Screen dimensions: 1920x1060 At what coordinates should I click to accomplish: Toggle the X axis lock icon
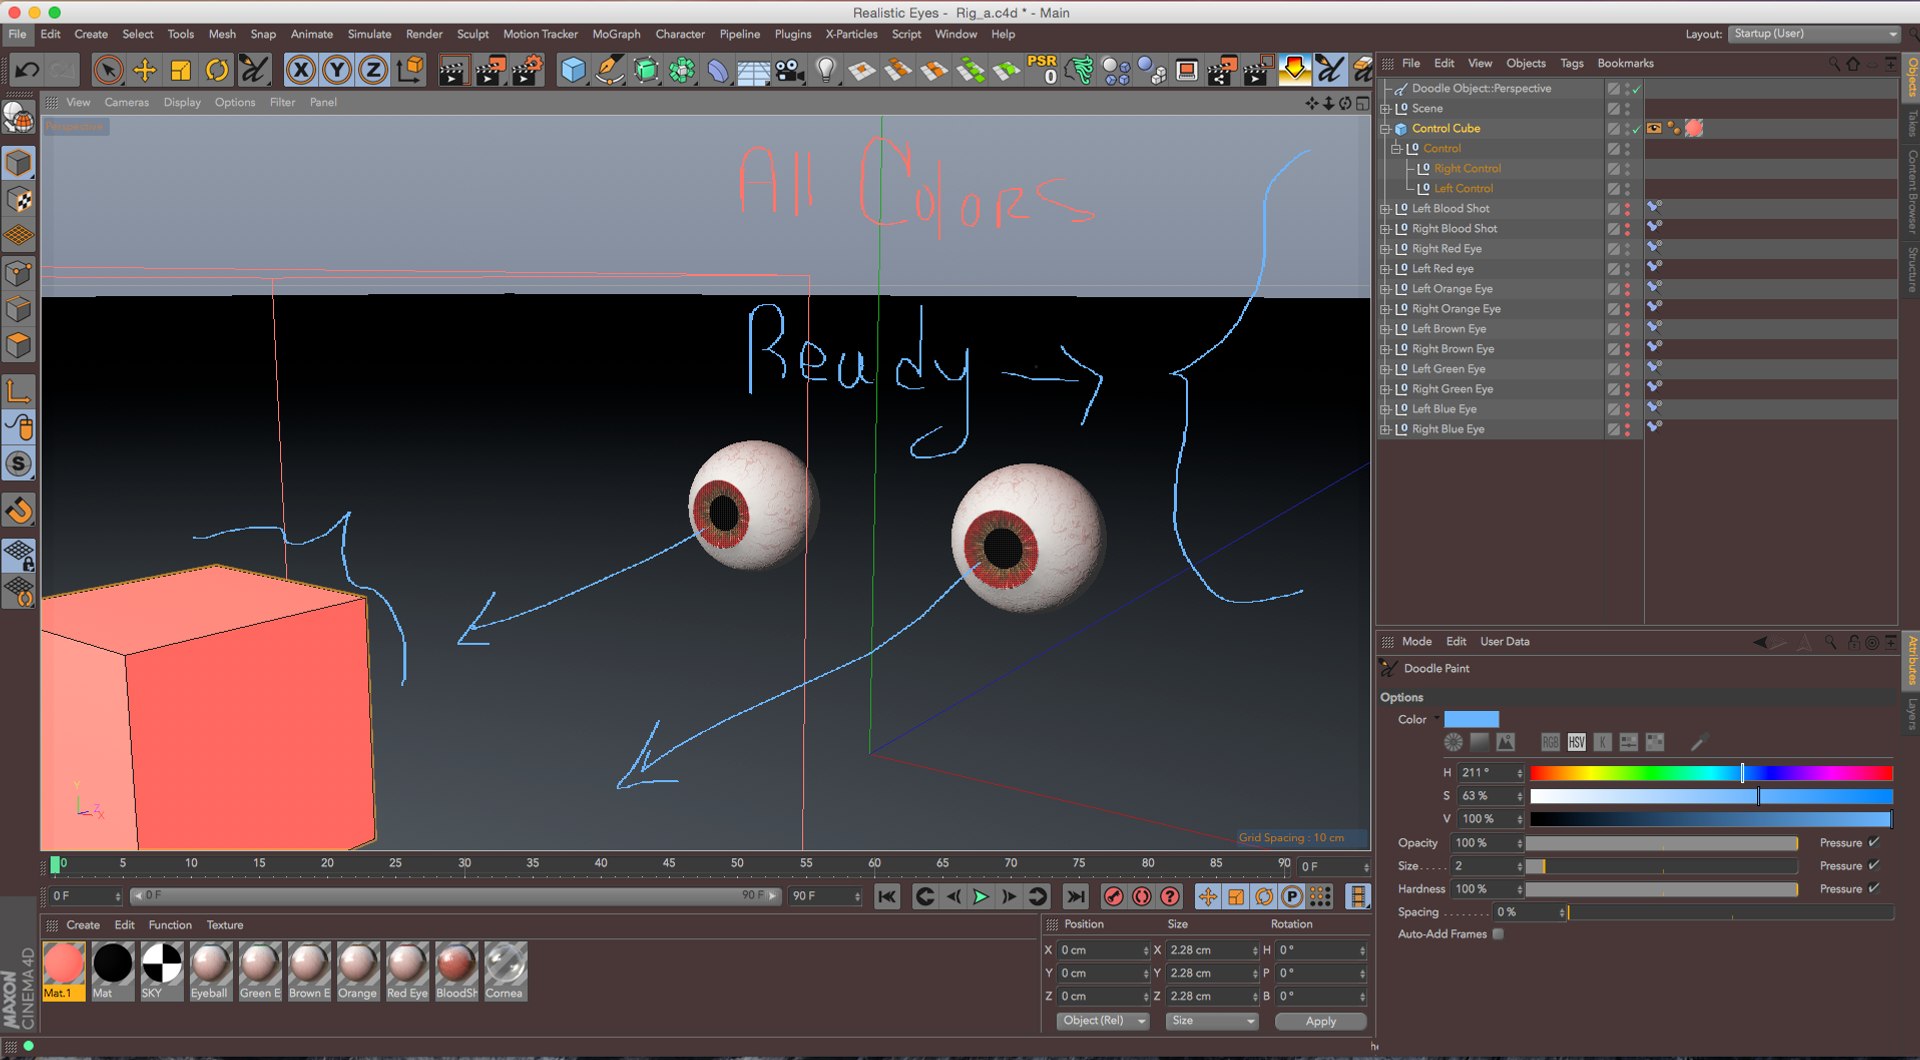coord(301,70)
